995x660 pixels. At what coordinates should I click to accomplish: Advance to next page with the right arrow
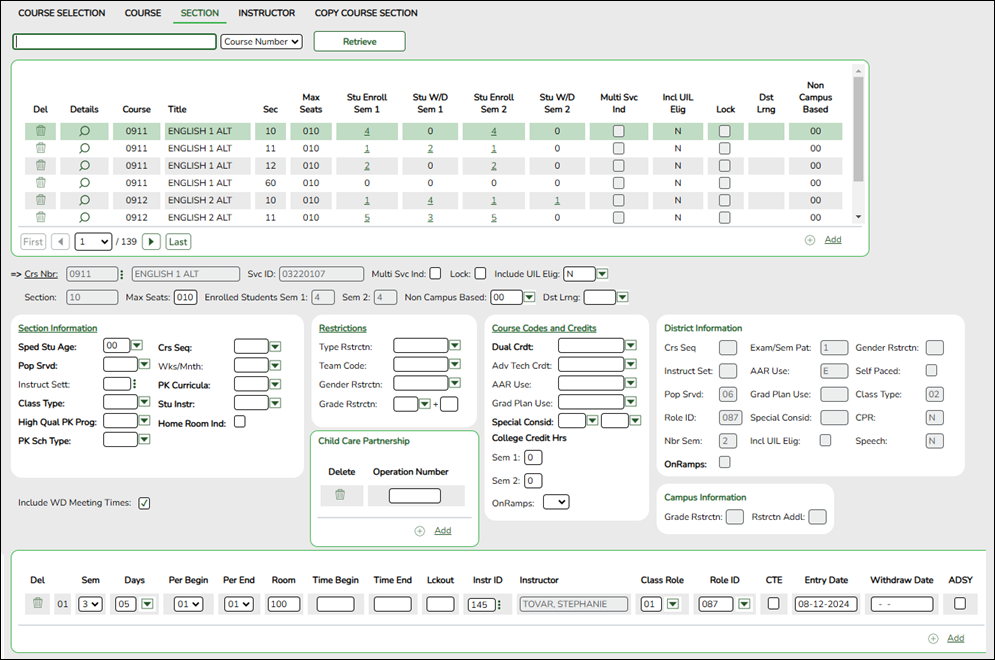[x=150, y=241]
